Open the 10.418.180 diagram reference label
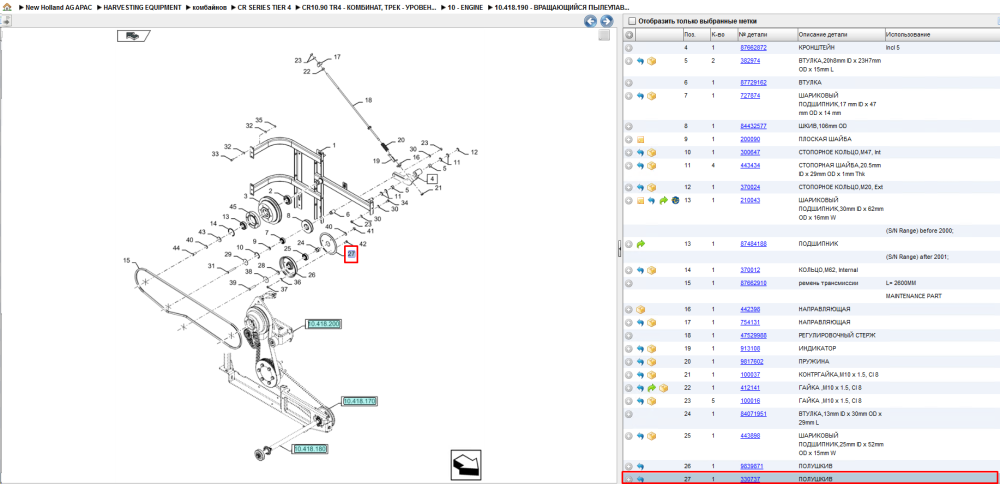 pyautogui.click(x=310, y=449)
